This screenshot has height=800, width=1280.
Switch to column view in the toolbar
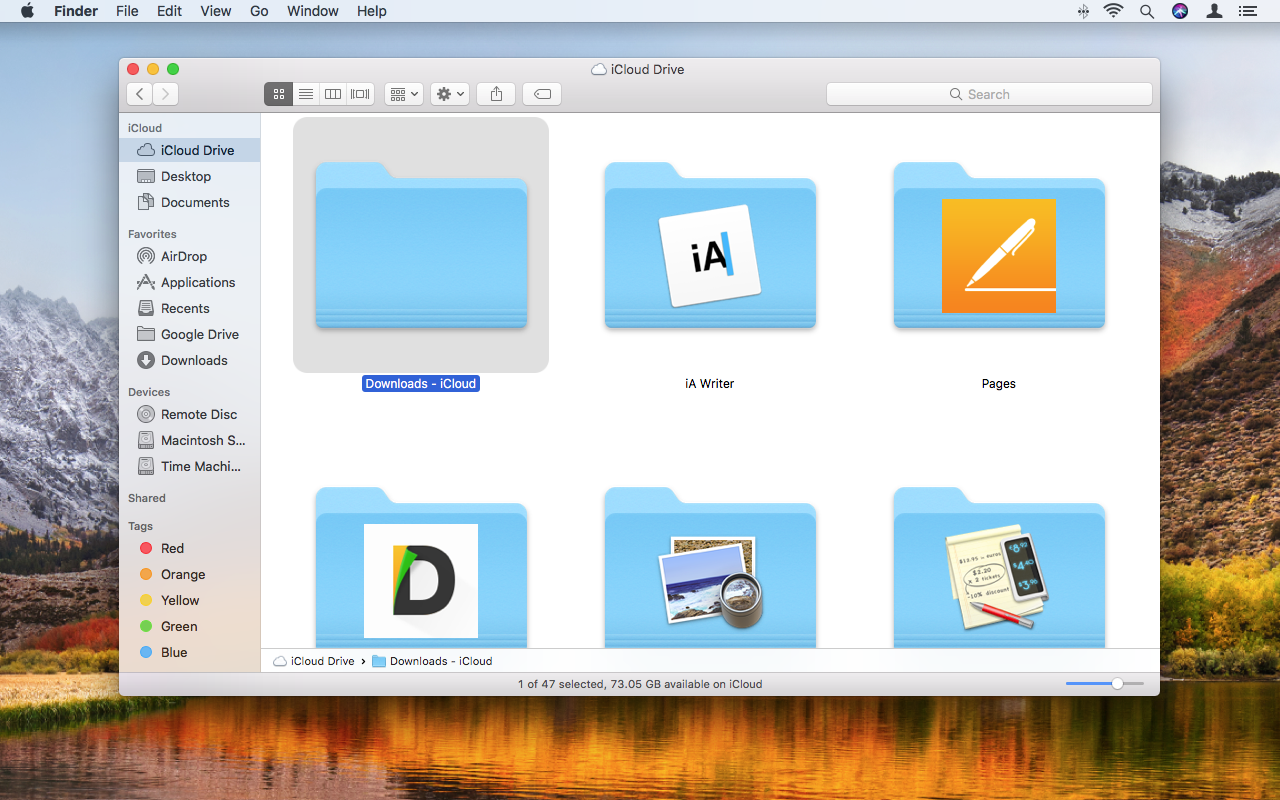point(333,93)
